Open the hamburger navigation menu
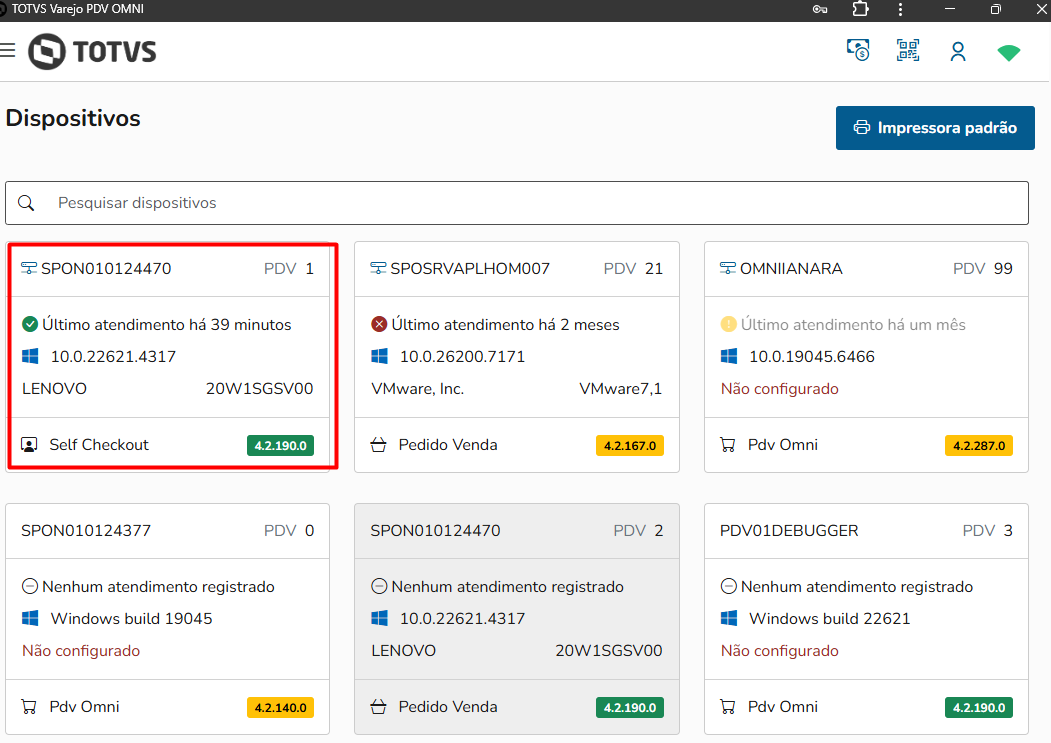The height and width of the screenshot is (743, 1051). (7, 50)
